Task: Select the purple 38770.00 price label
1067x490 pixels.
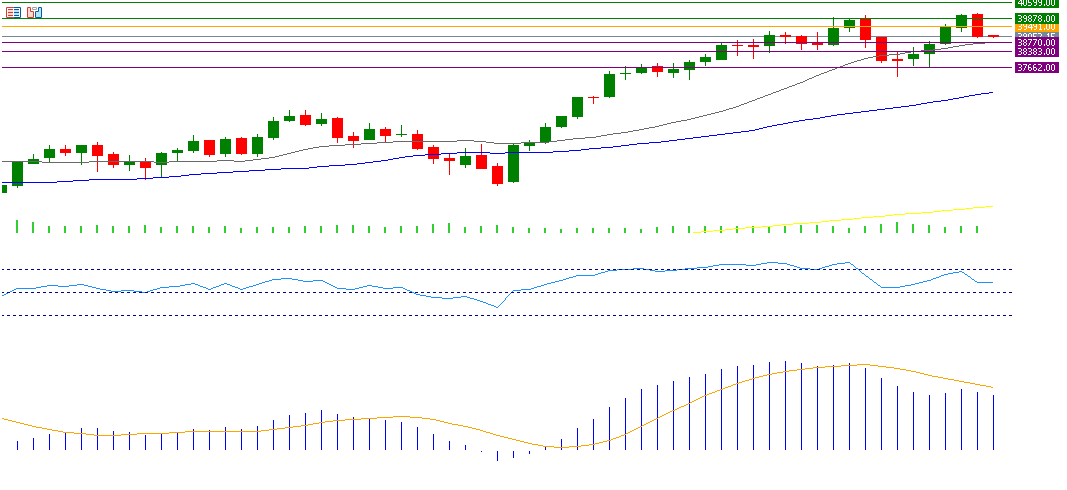Action: (1036, 43)
